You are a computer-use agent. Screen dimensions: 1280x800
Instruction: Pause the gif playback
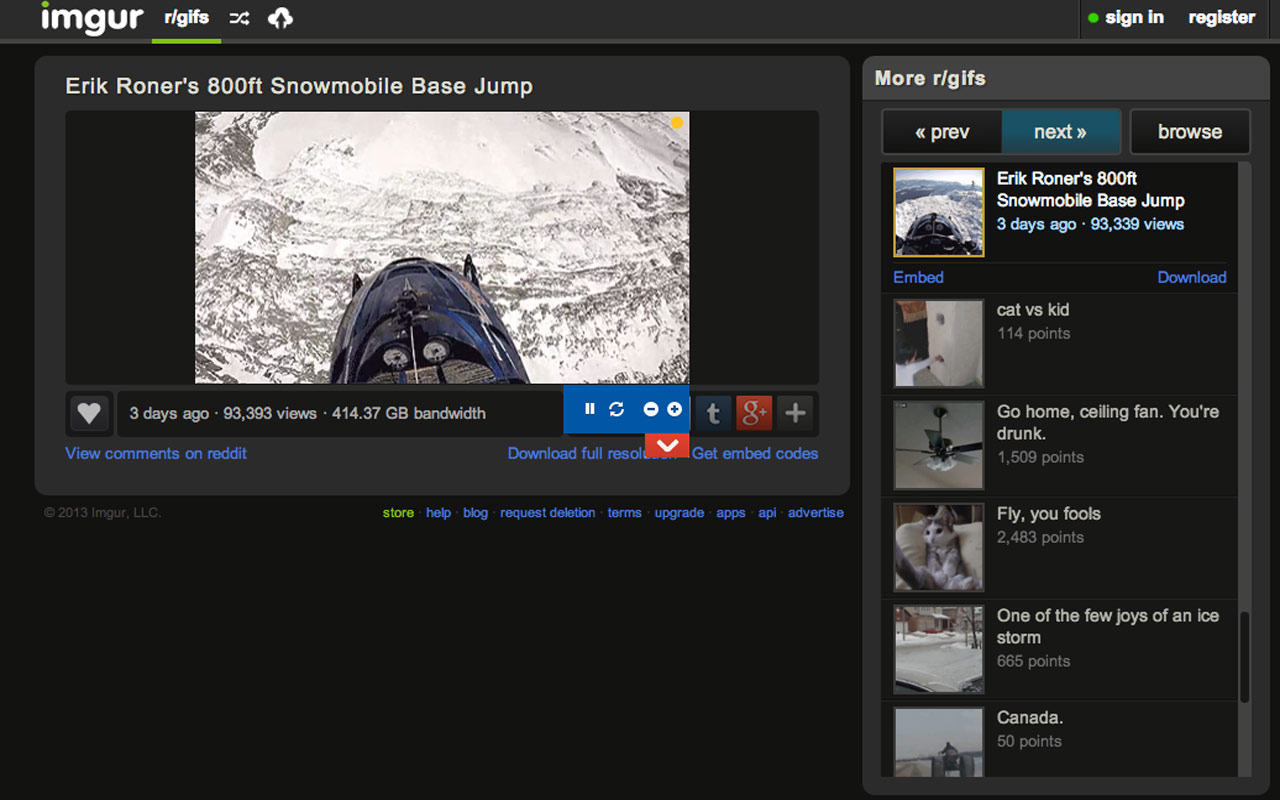coord(590,409)
